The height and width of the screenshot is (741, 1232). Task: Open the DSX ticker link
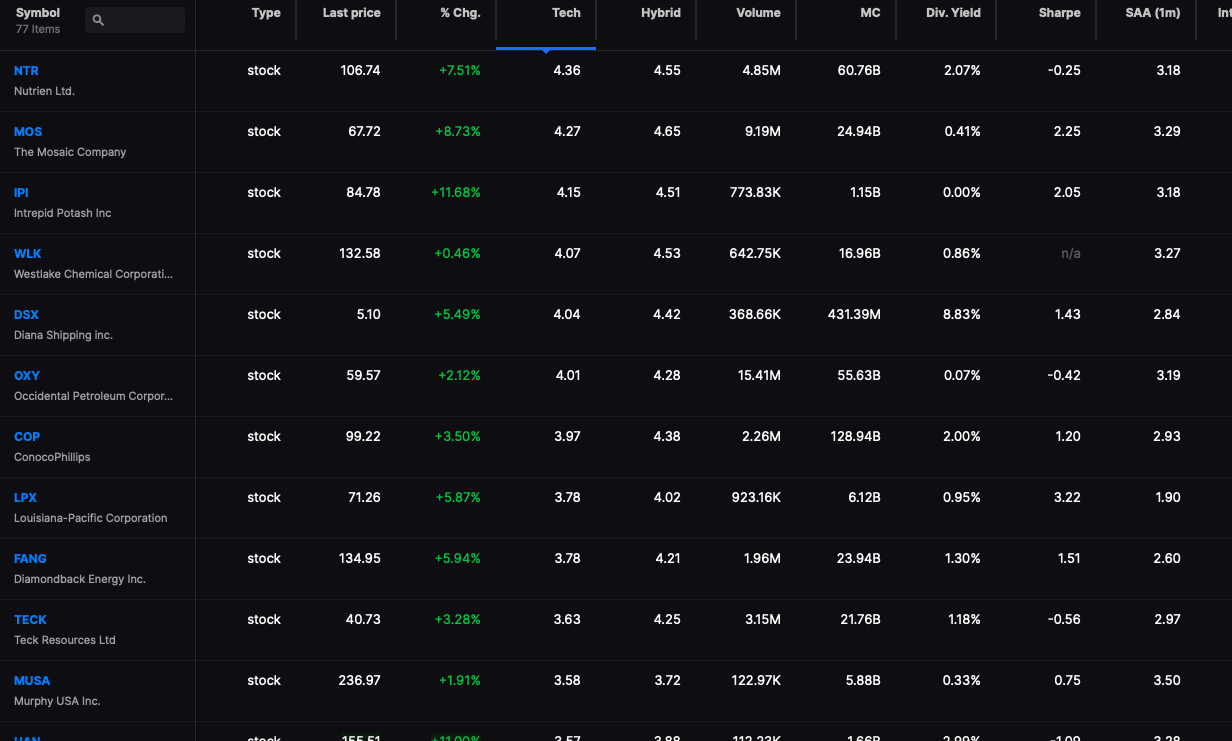[x=26, y=315]
